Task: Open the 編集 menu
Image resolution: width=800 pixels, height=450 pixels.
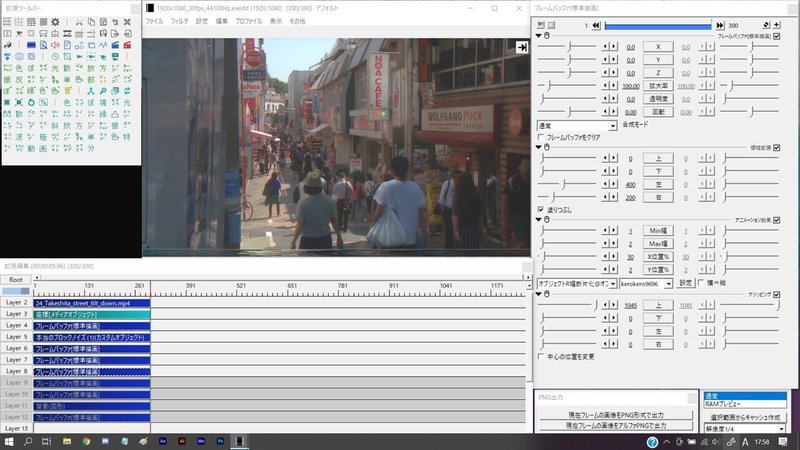Action: pos(221,21)
